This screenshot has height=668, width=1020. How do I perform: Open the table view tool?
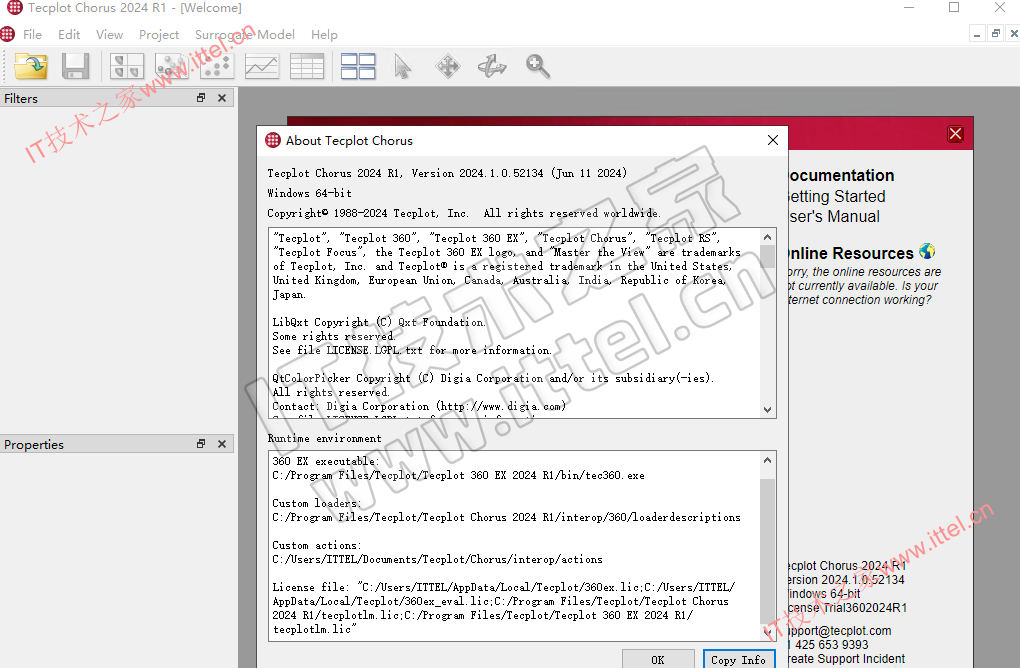(x=306, y=66)
